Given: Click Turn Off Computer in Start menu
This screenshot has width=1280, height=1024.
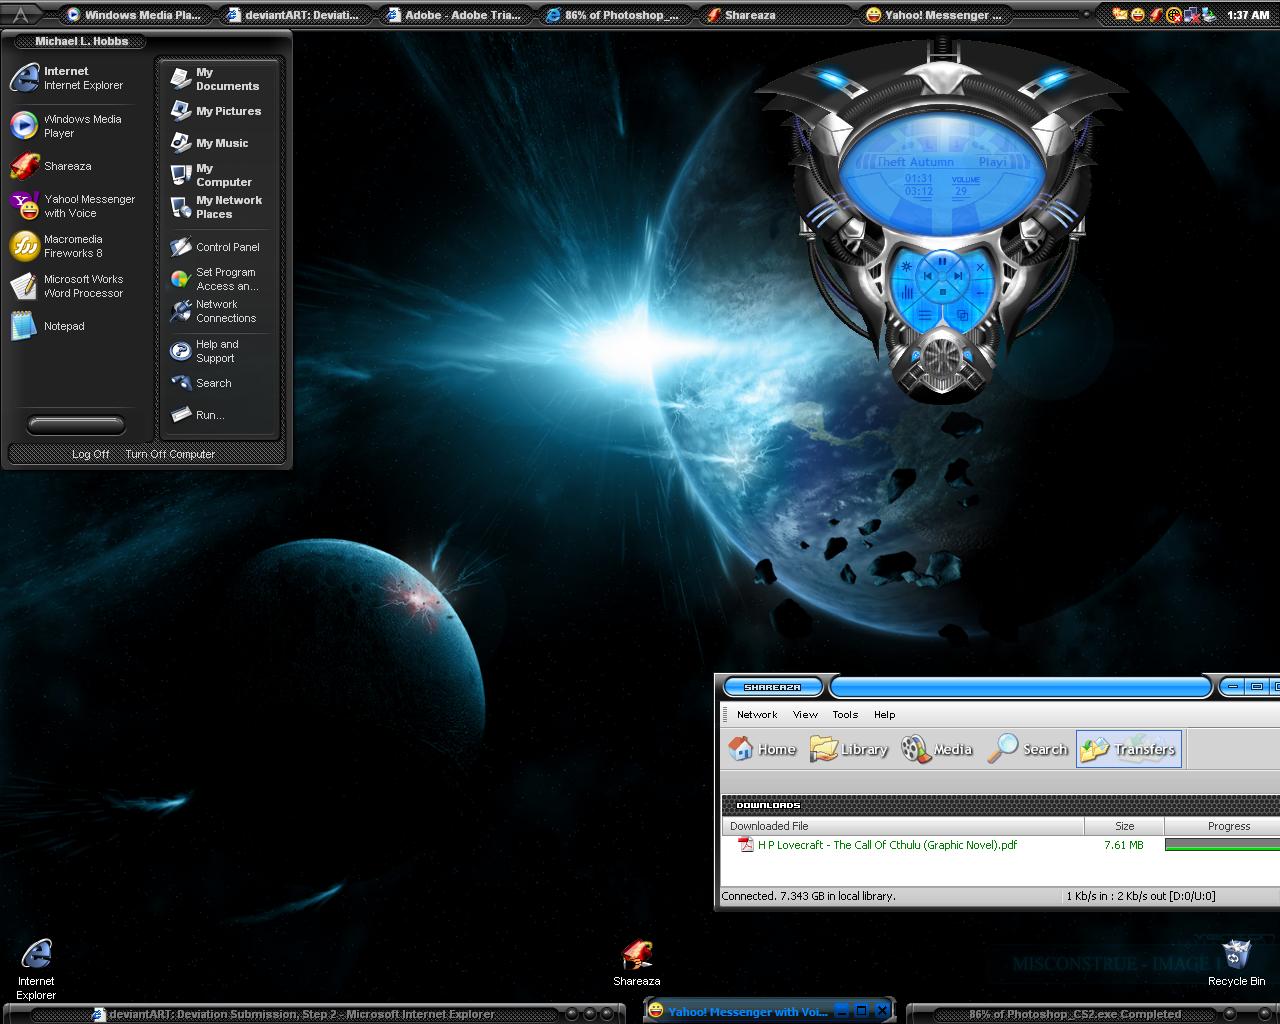Looking at the screenshot, I should tap(170, 454).
